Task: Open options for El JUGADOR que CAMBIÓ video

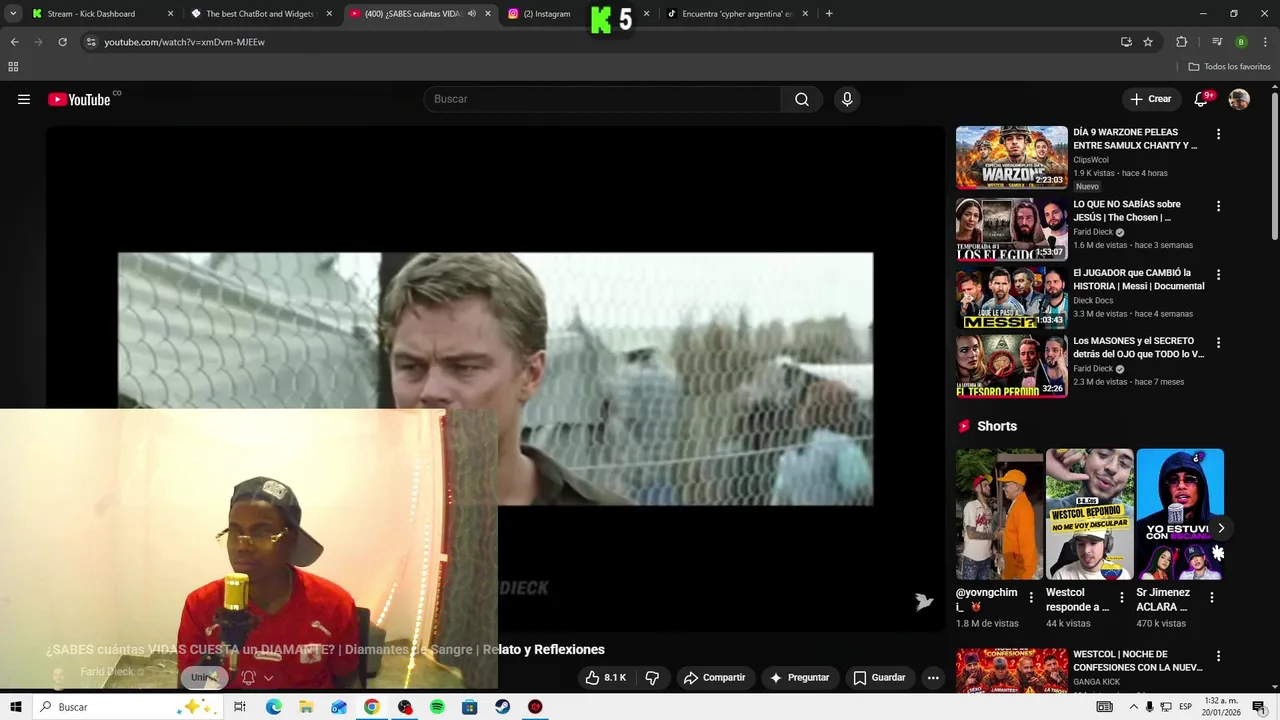Action: pos(1218,274)
